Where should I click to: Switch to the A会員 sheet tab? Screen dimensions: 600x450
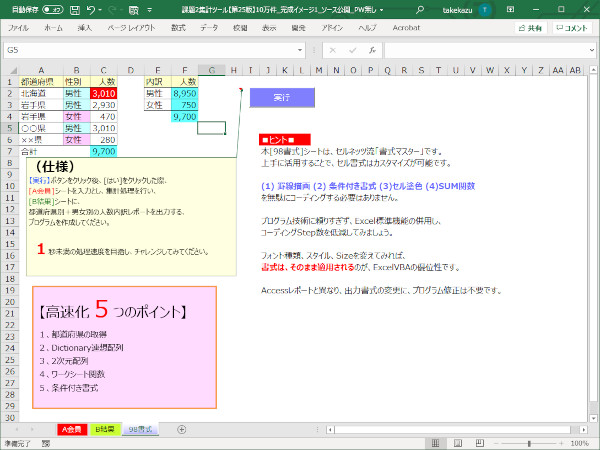(x=72, y=429)
